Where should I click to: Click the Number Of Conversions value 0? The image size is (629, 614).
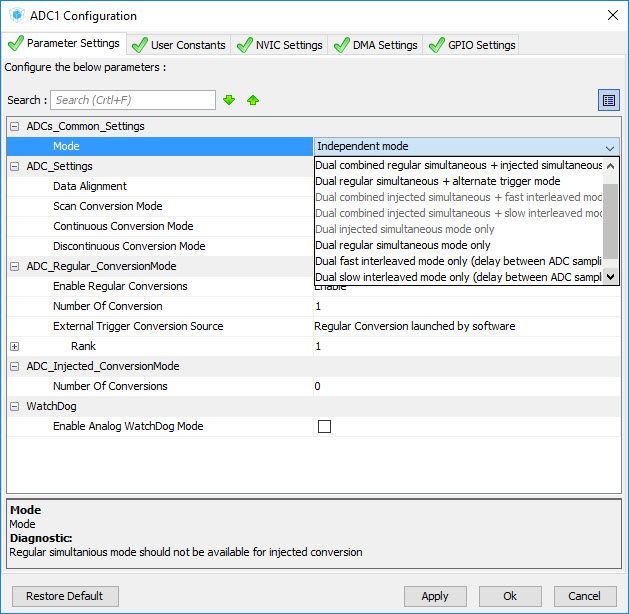click(317, 387)
